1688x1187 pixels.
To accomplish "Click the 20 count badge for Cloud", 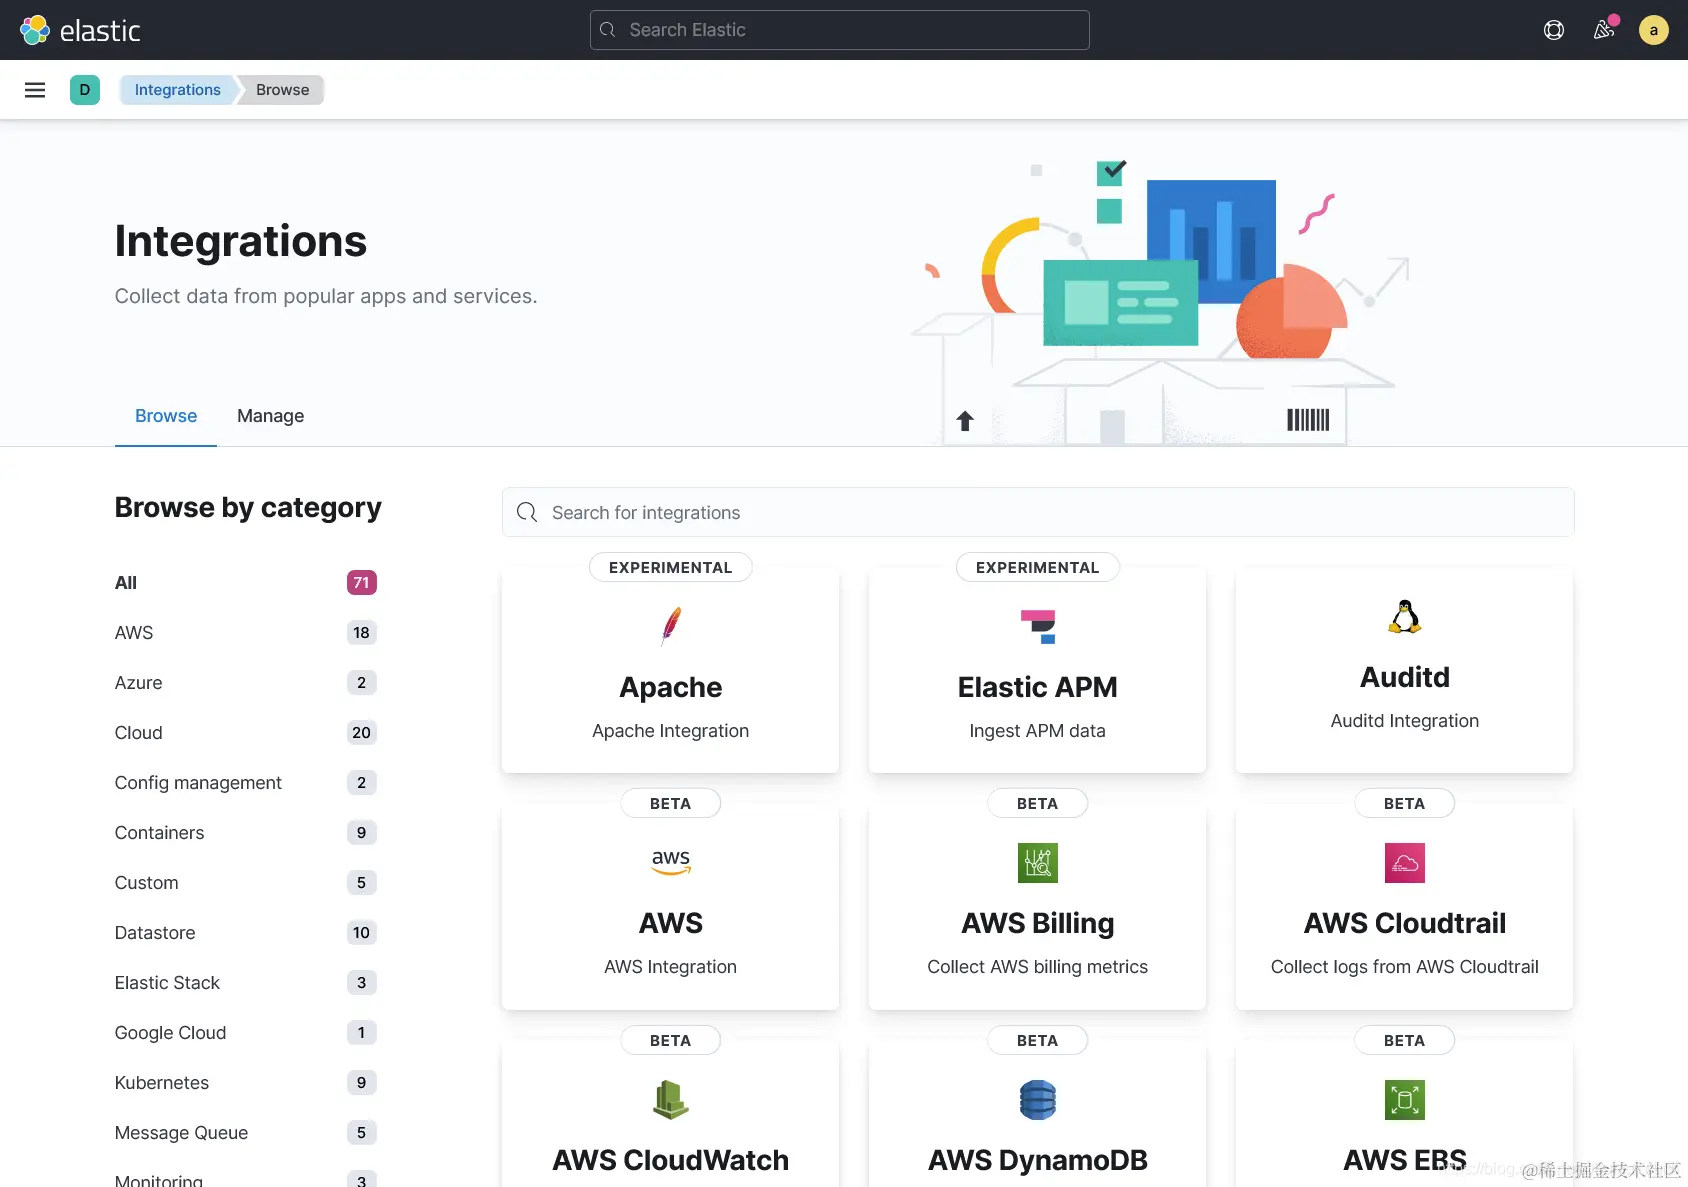I will pos(362,733).
